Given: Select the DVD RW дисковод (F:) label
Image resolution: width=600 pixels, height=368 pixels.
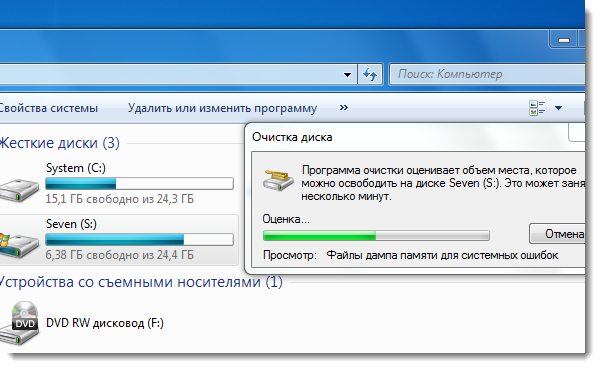Looking at the screenshot, I should [105, 323].
